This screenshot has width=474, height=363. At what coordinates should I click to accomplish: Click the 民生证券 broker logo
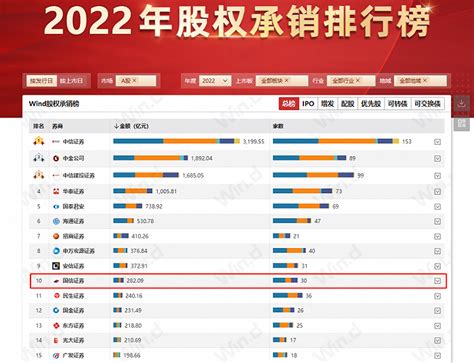coord(56,296)
